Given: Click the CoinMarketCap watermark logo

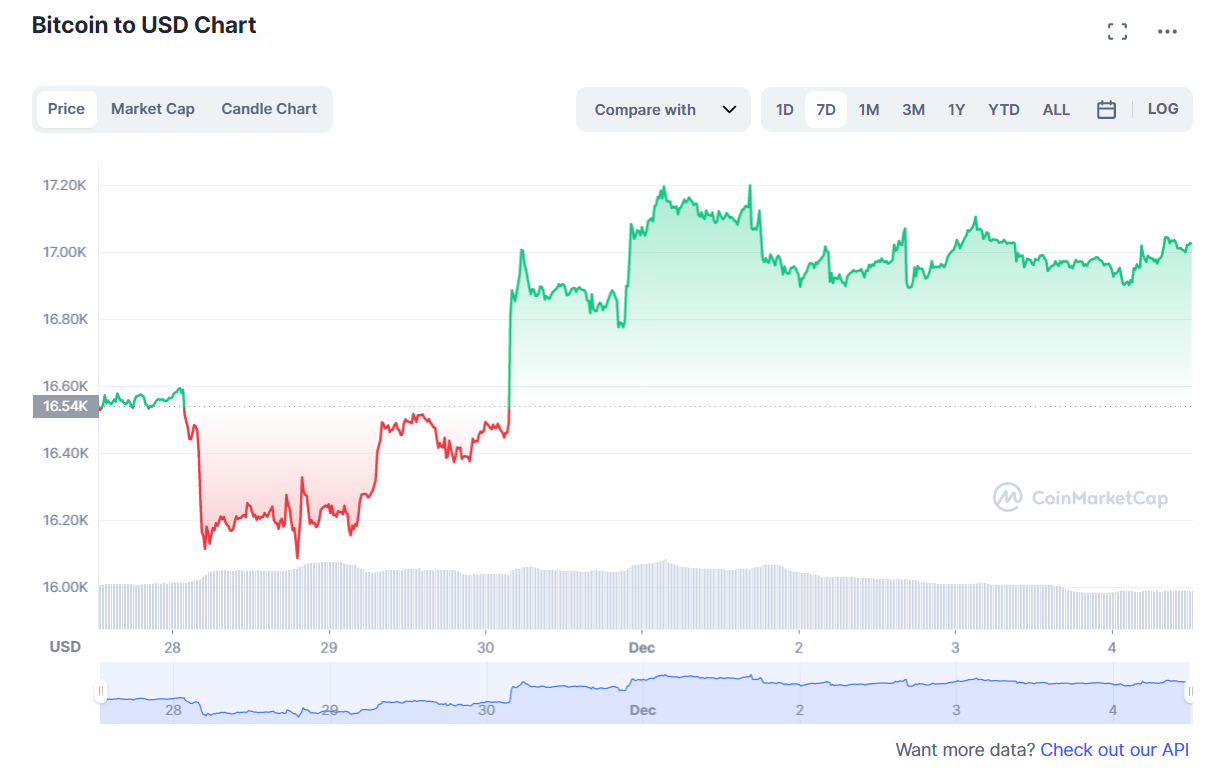Looking at the screenshot, I should point(1080,497).
